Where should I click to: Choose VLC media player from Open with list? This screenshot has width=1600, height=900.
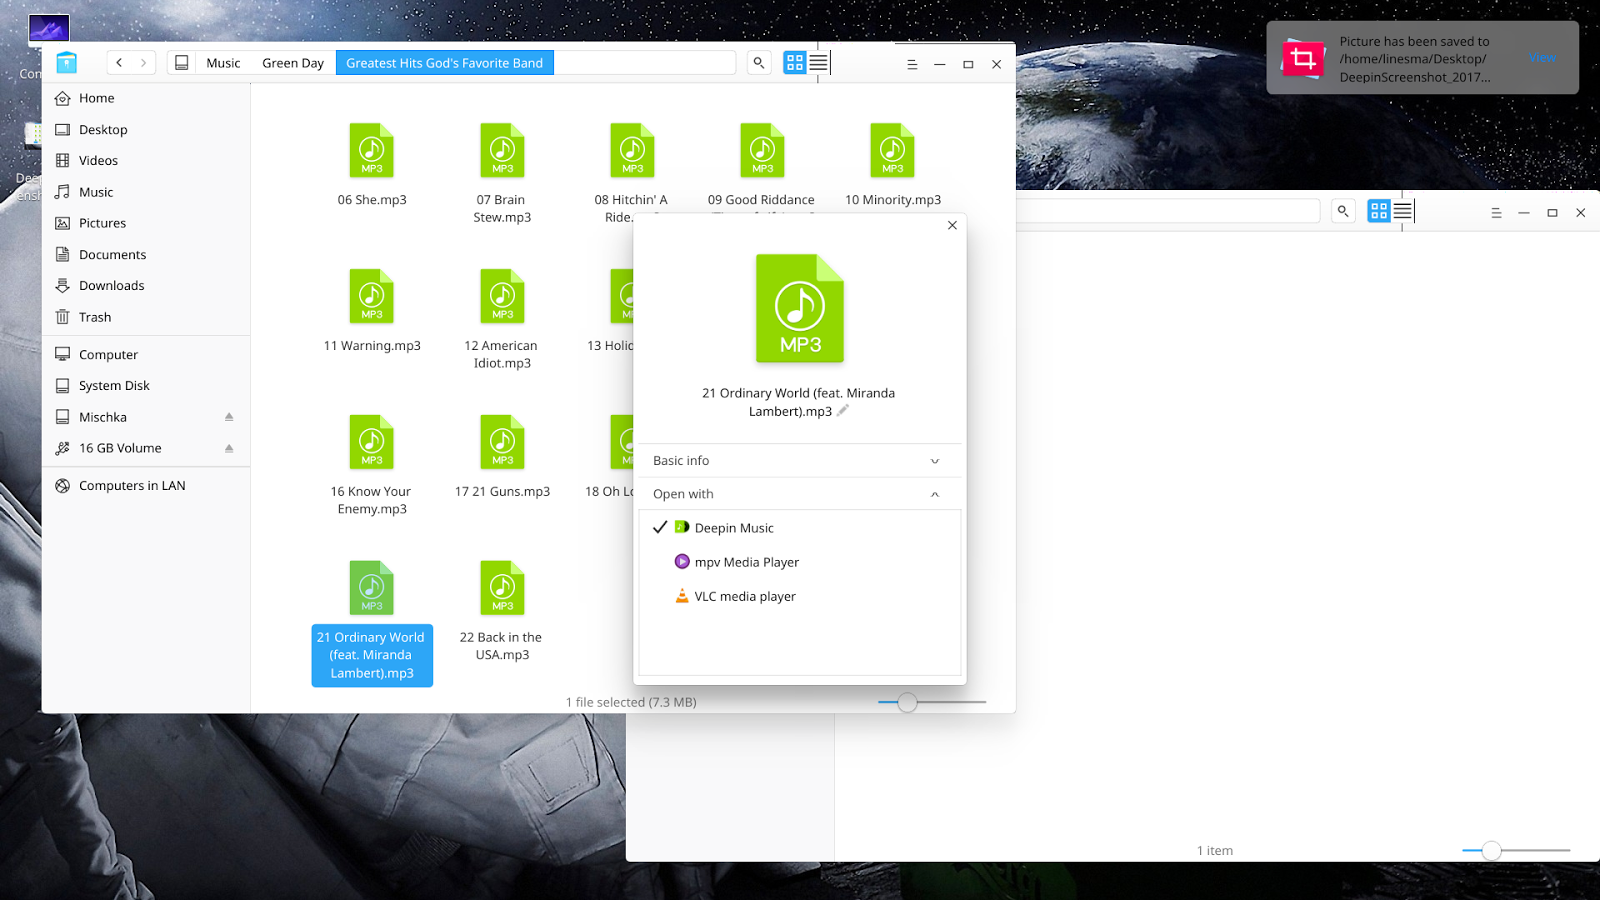tap(744, 596)
